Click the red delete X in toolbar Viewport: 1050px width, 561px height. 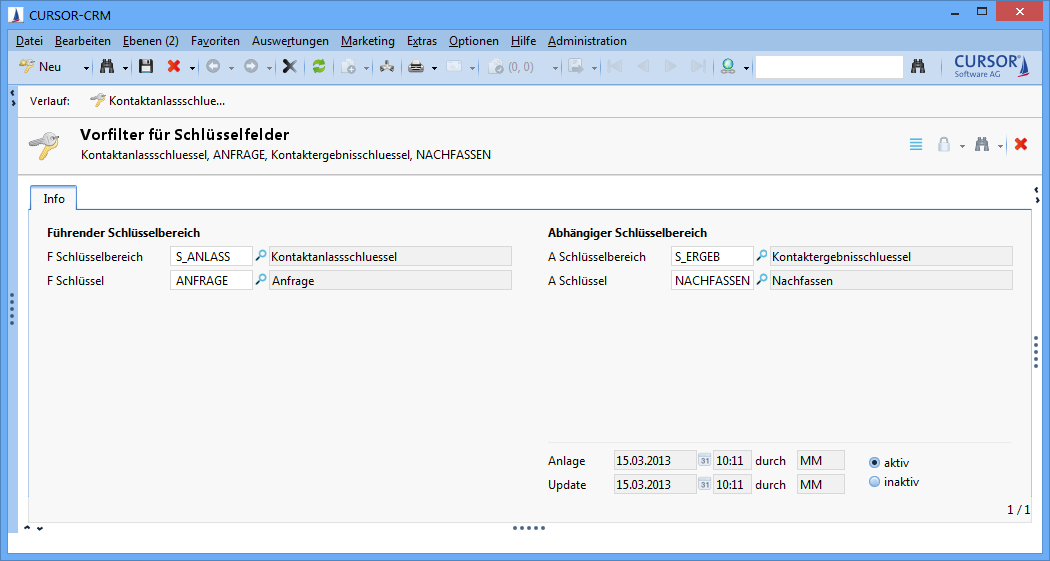click(174, 67)
